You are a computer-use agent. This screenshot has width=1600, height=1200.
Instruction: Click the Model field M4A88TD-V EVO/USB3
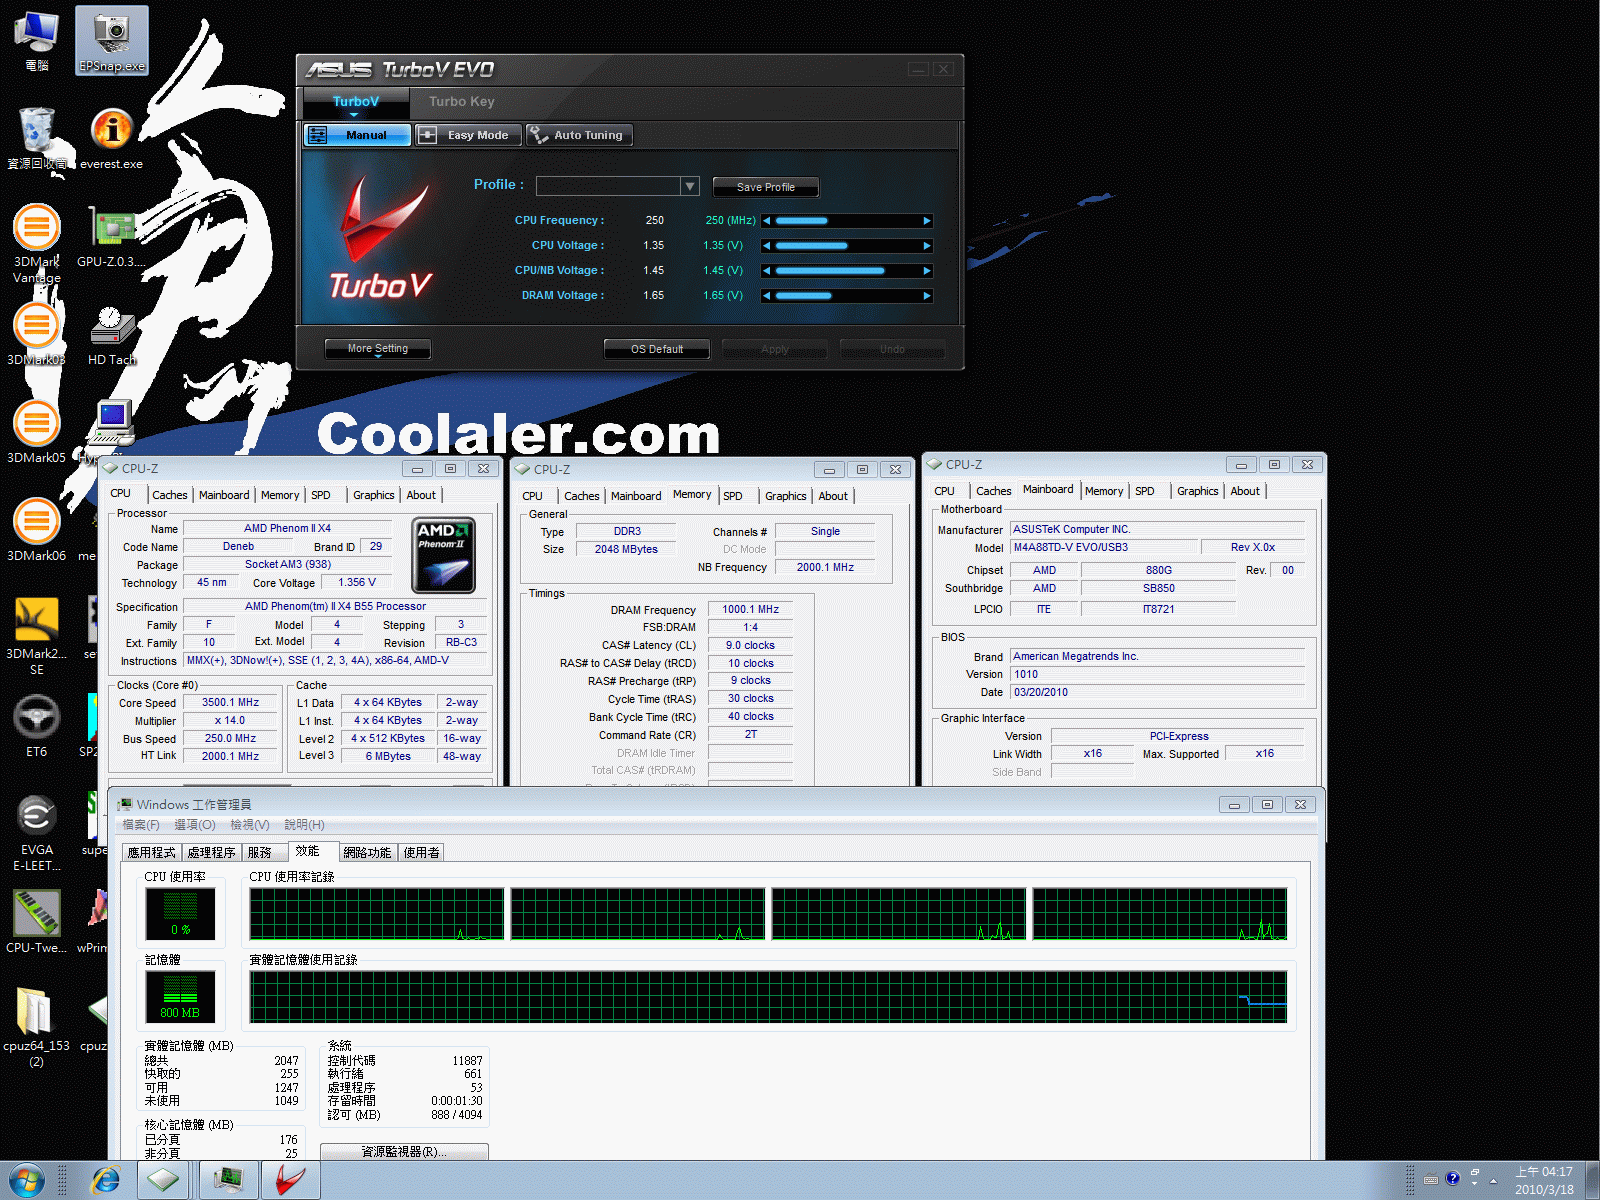1104,547
